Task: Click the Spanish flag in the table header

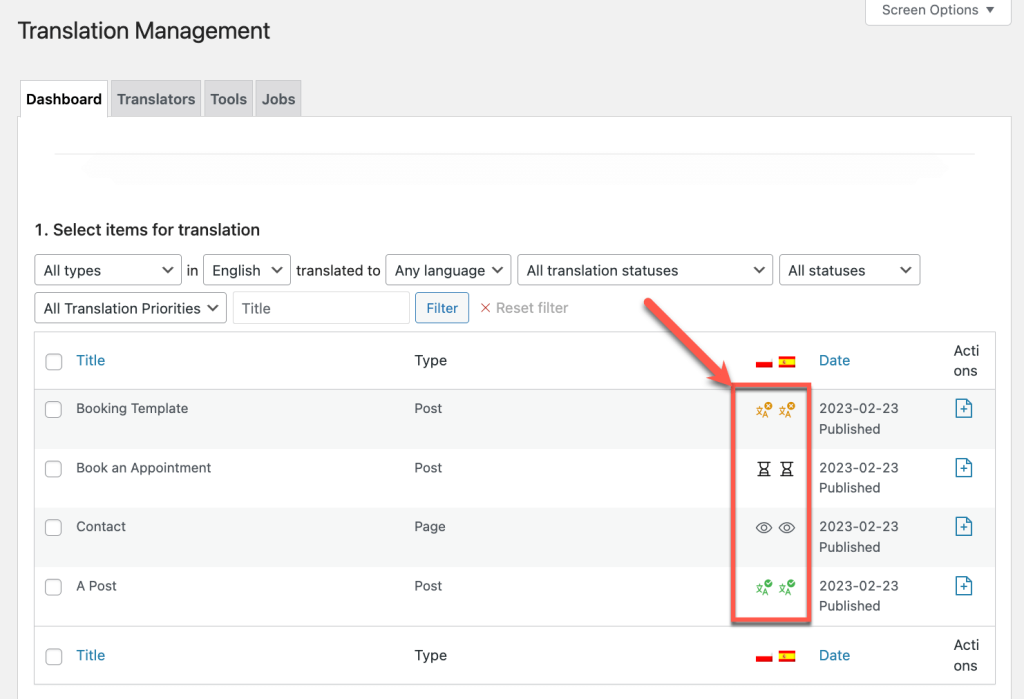Action: (787, 361)
